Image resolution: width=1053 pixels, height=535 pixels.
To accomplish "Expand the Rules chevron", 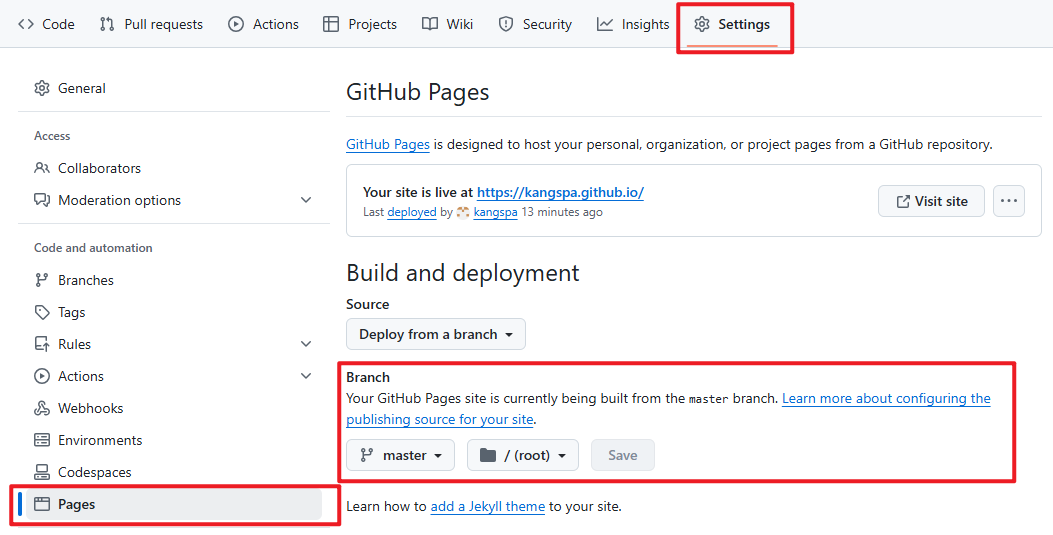I will pos(306,344).
